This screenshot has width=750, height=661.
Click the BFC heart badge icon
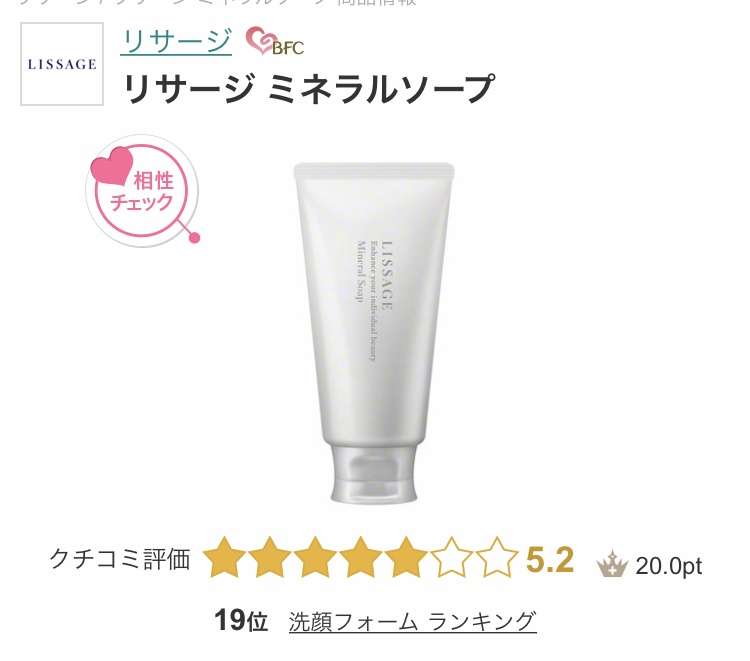tap(275, 42)
